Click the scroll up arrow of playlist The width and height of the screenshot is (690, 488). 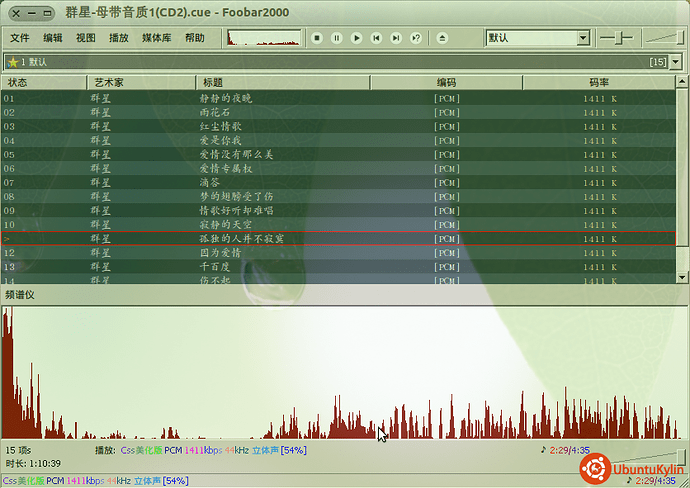pyautogui.click(x=682, y=81)
